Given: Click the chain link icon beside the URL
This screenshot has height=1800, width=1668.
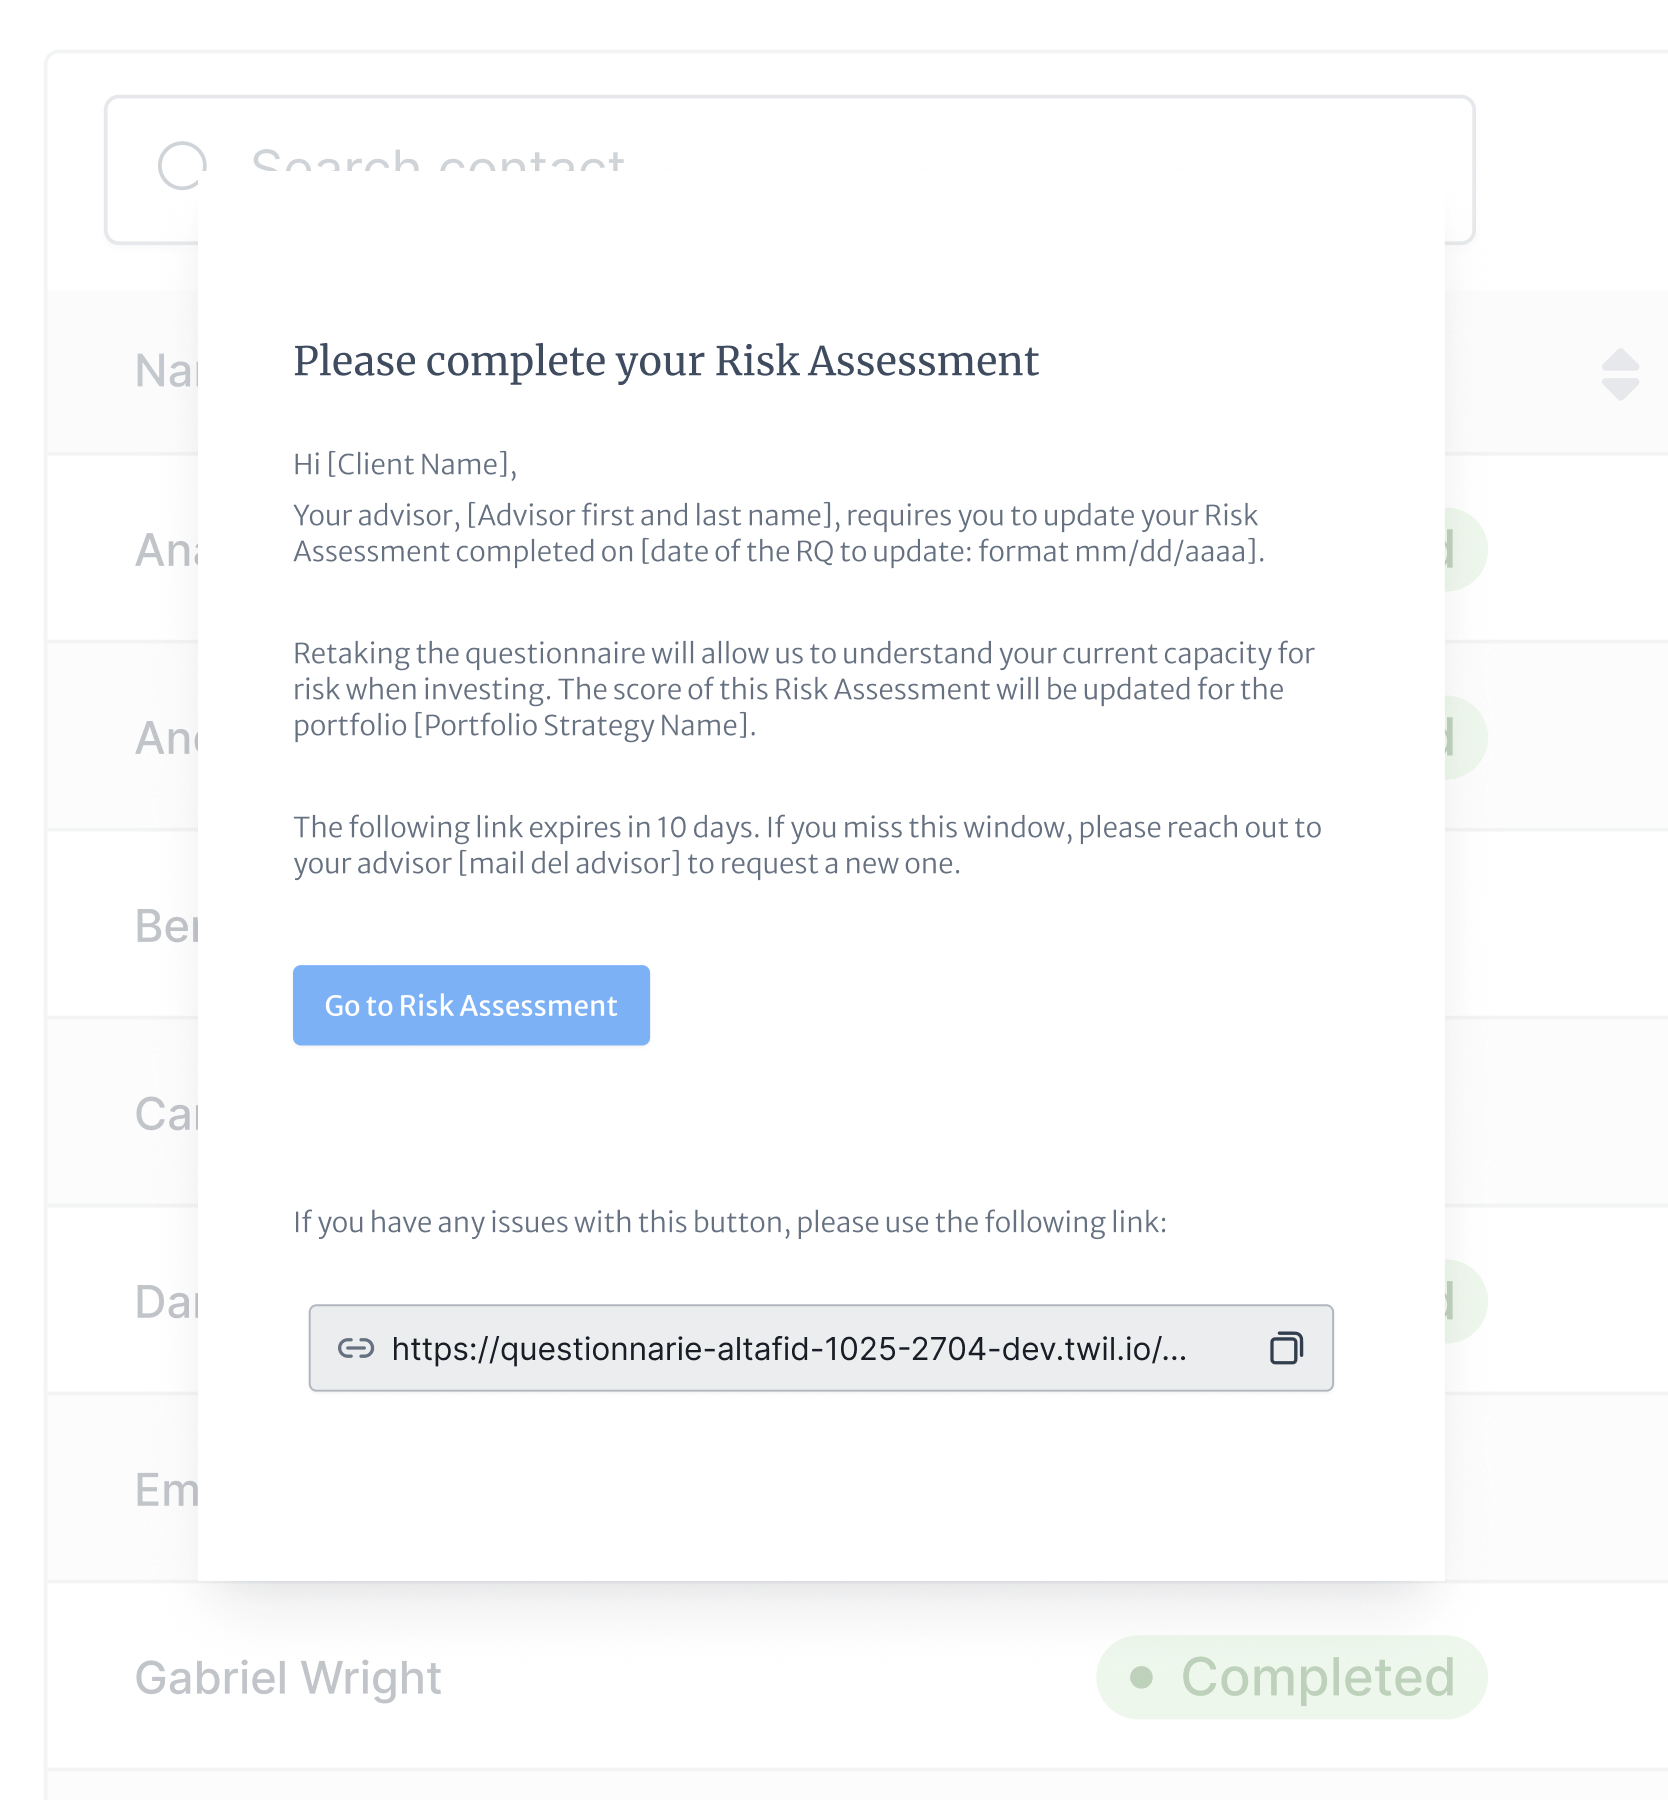Looking at the screenshot, I should pos(356,1348).
